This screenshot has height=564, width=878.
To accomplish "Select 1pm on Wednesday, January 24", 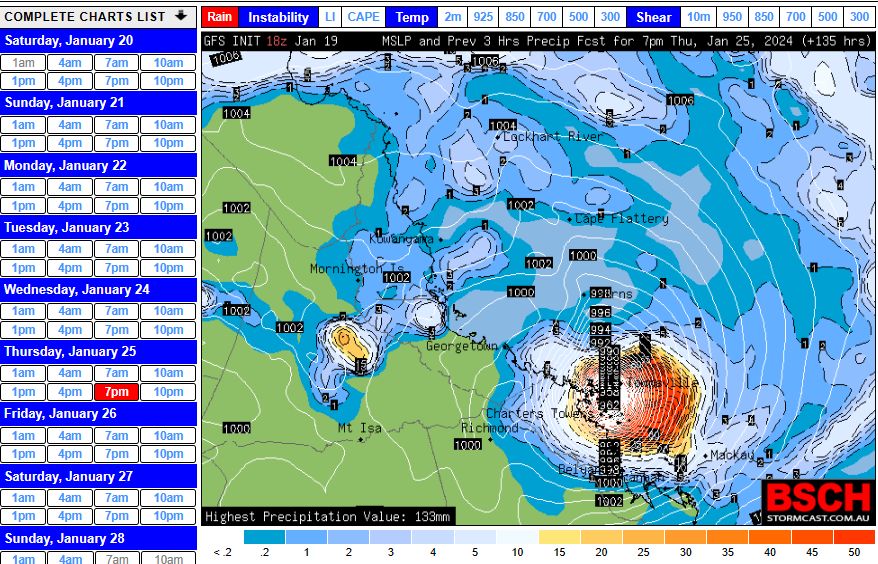I will (23, 330).
